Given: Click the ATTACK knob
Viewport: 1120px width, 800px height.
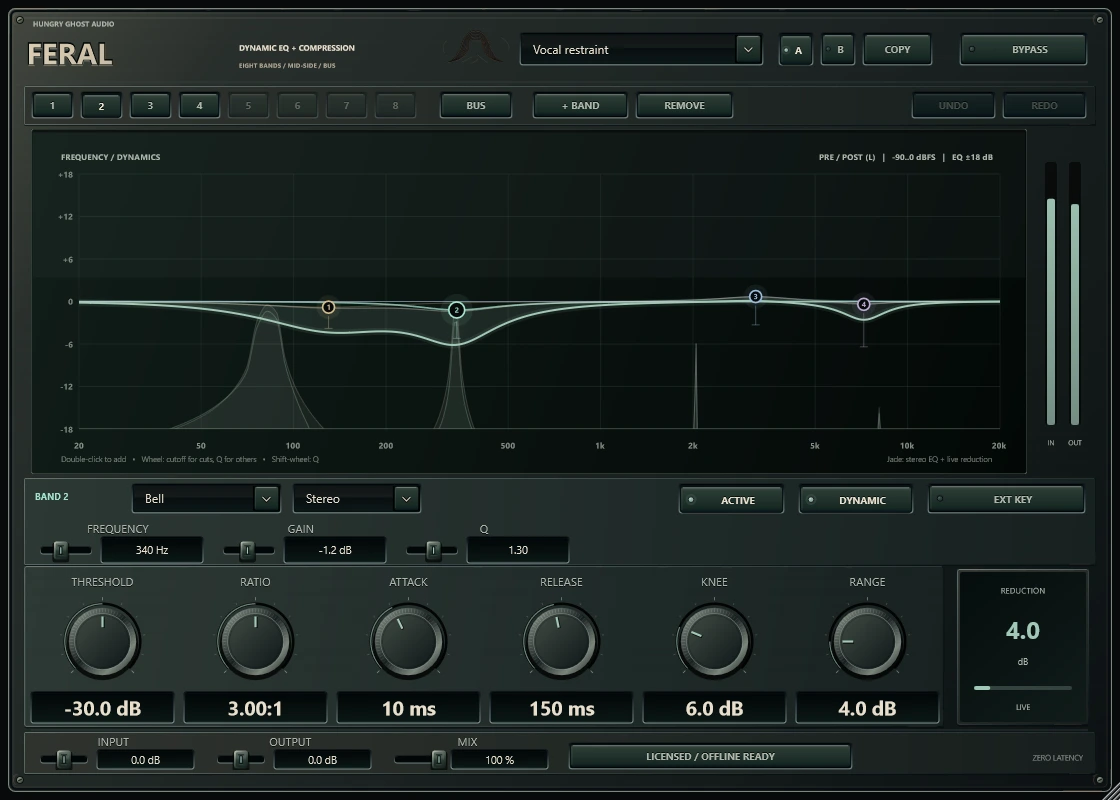Looking at the screenshot, I should coord(408,641).
